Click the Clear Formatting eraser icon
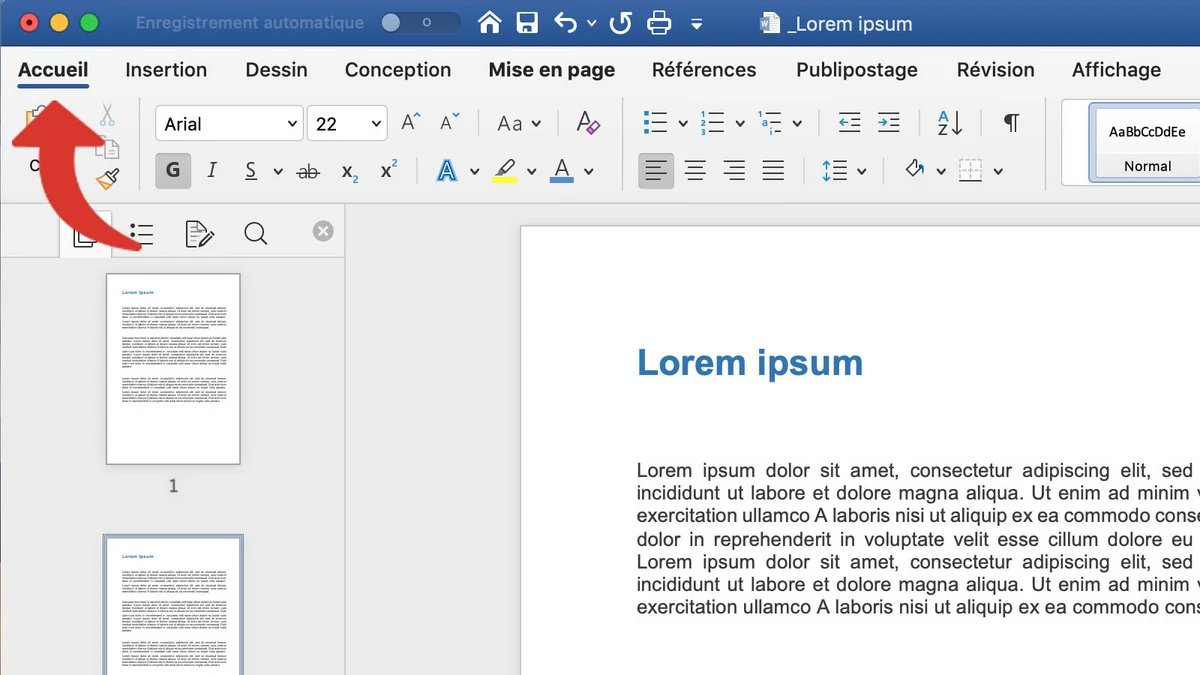The width and height of the screenshot is (1200, 675). pyautogui.click(x=588, y=123)
